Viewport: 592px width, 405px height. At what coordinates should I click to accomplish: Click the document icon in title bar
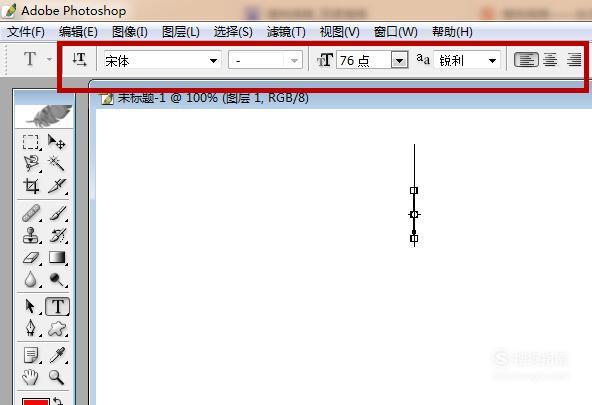click(x=107, y=99)
